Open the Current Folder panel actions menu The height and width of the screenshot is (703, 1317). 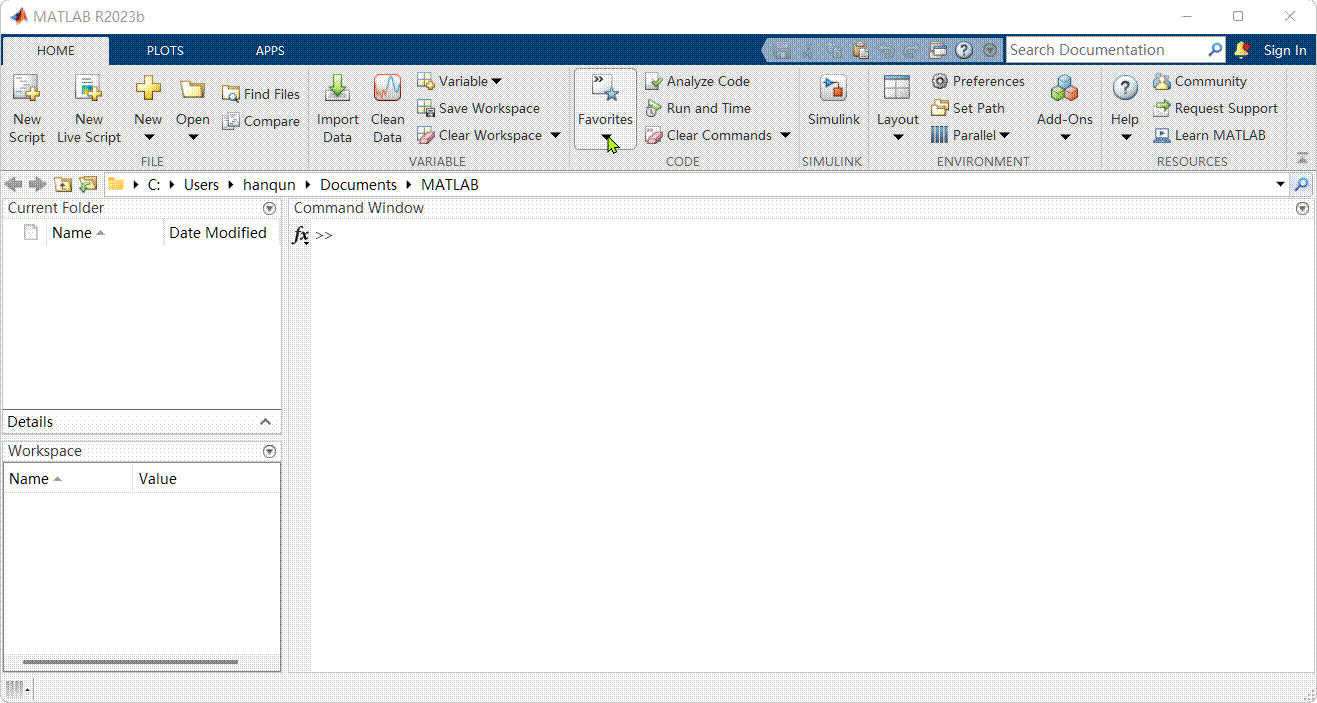(x=269, y=208)
